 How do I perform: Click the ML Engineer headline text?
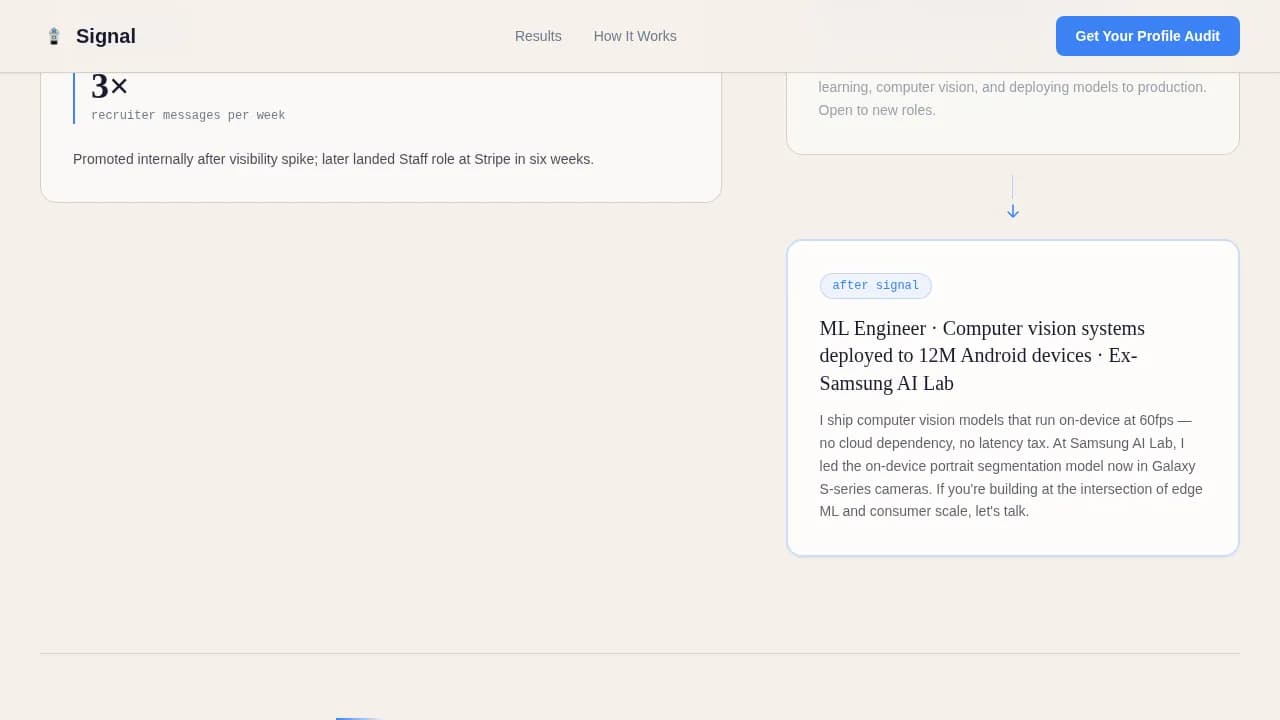982,355
